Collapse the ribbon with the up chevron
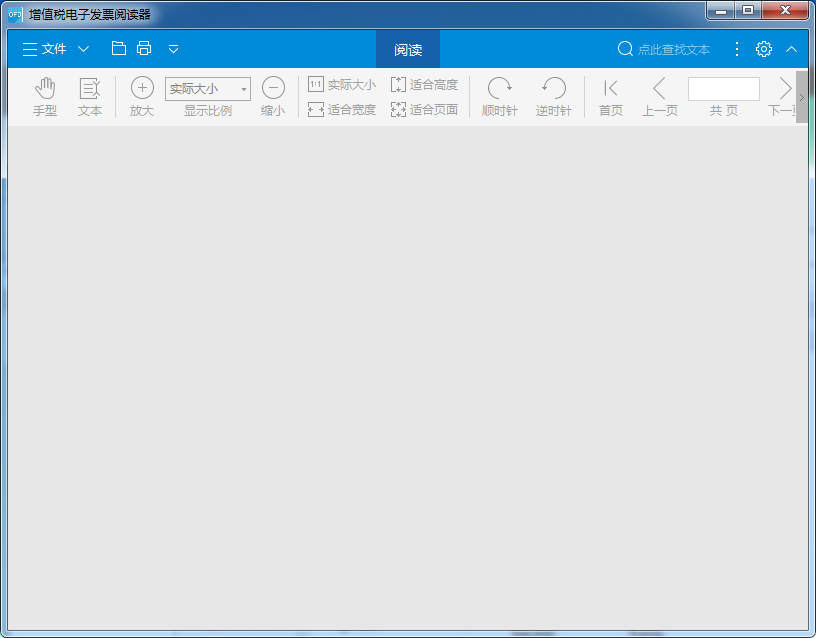The image size is (816, 638). point(792,49)
